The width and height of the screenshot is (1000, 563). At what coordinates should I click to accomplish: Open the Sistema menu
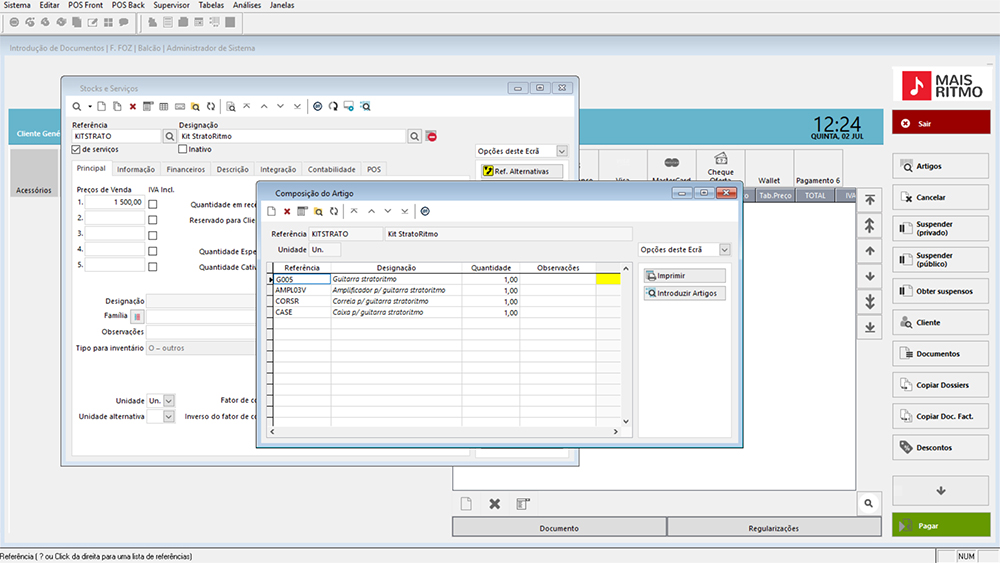tap(17, 5)
